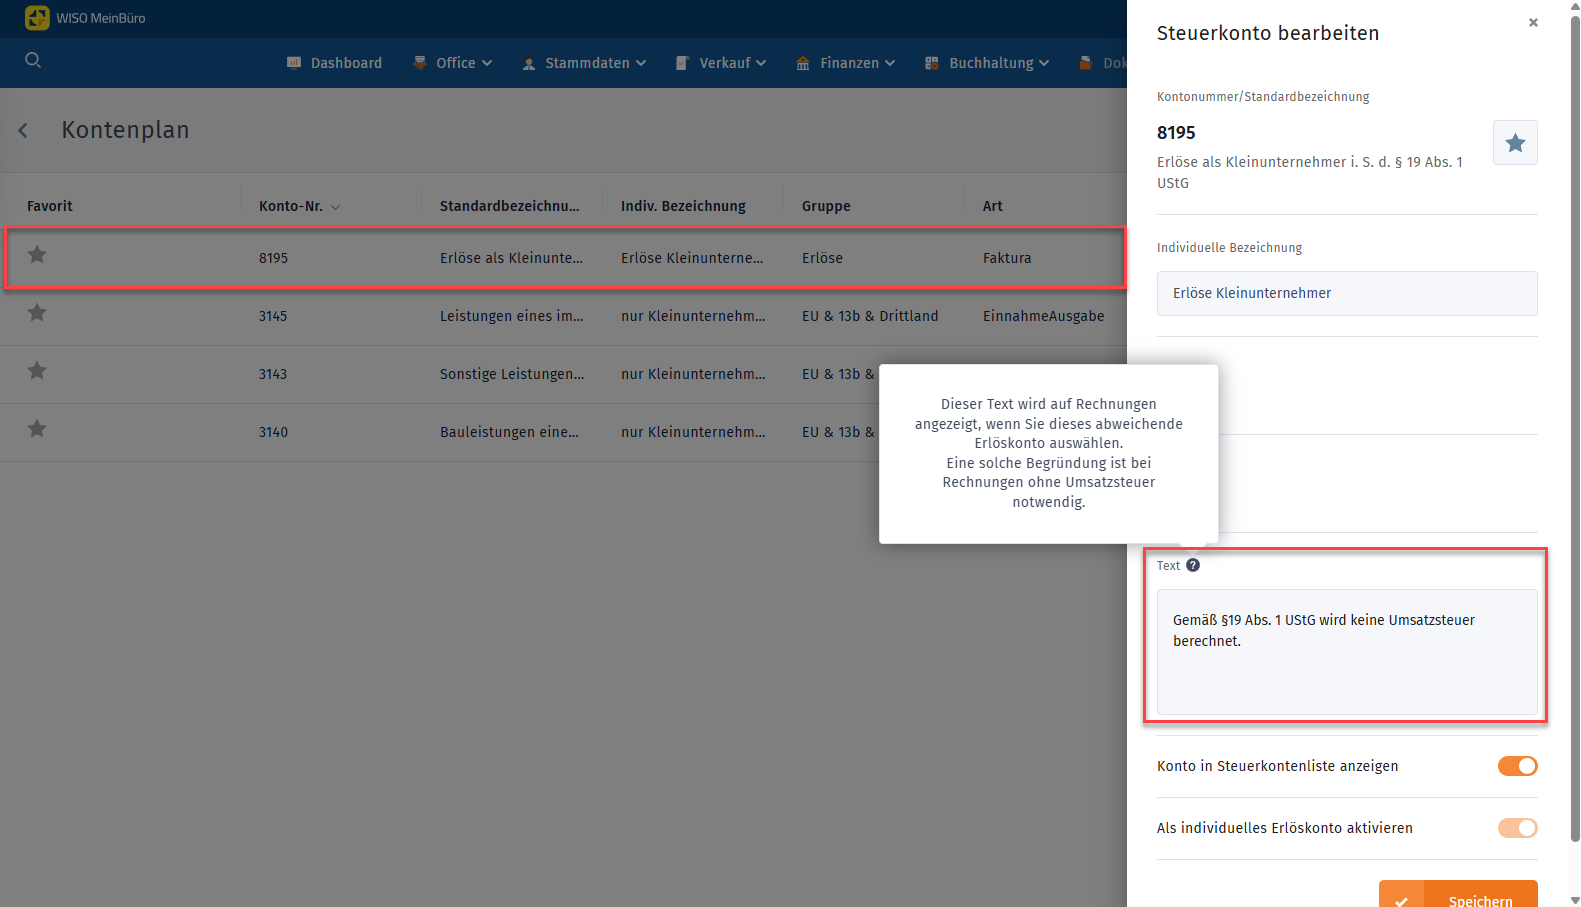Sort table by Art column header

tap(993, 206)
